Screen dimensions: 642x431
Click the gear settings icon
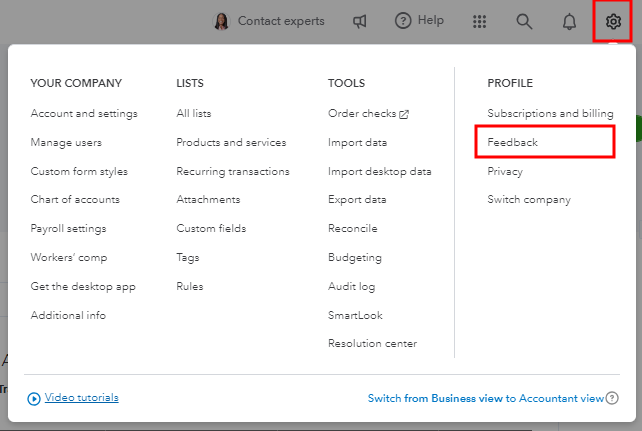pyautogui.click(x=613, y=21)
